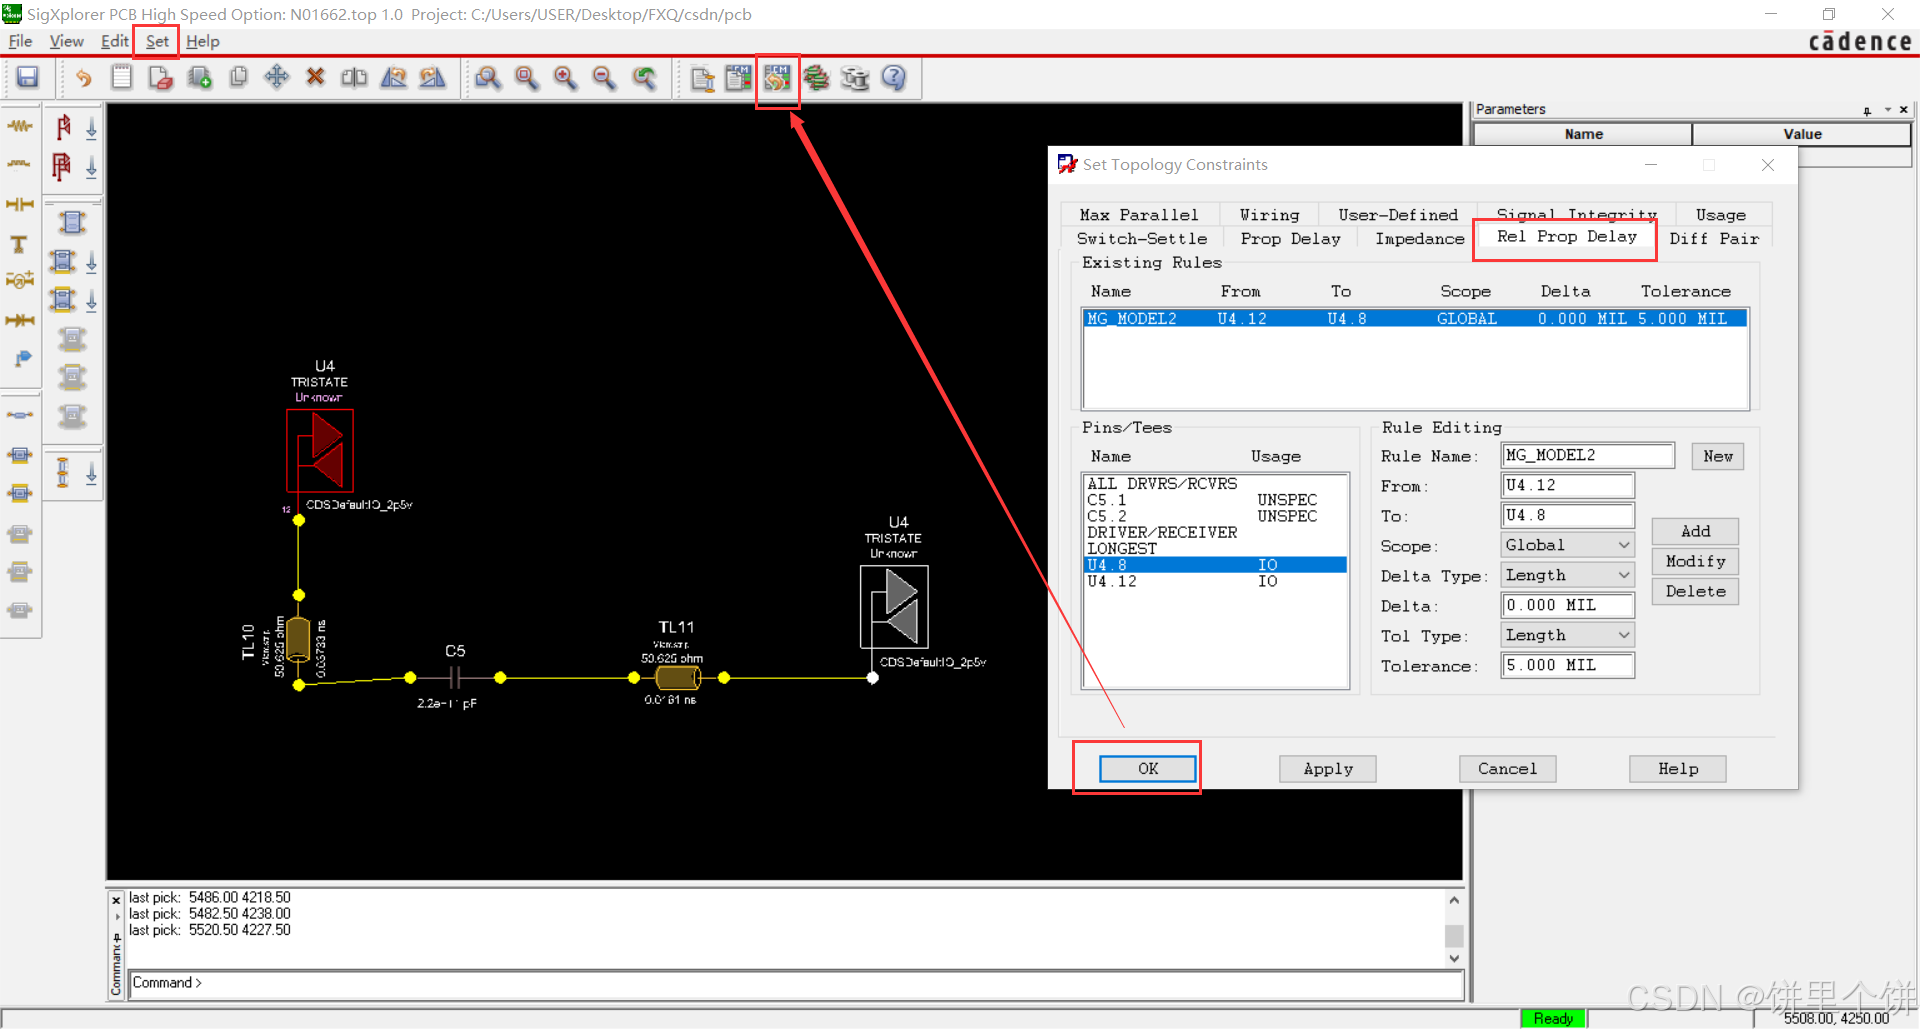Open the View menu
Viewport: 1920px width, 1030px height.
[x=67, y=41]
